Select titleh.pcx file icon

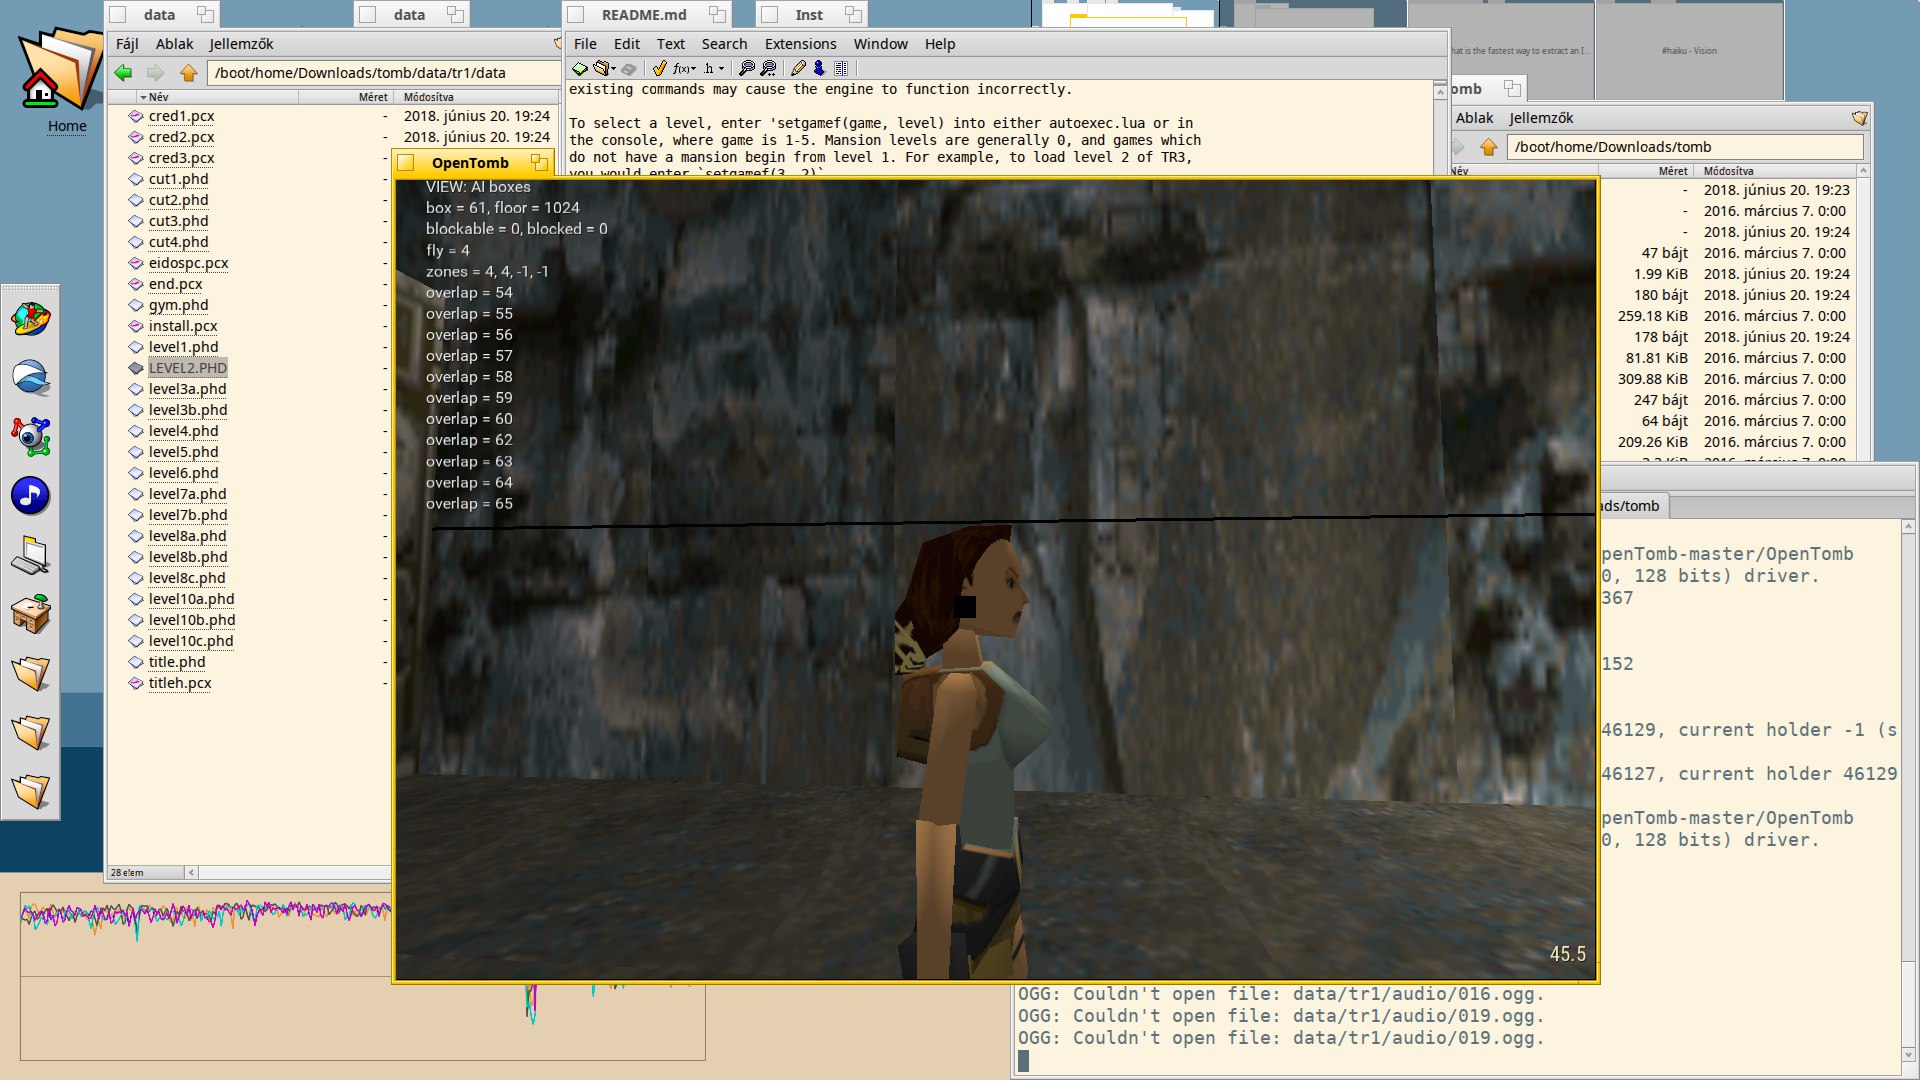point(136,683)
